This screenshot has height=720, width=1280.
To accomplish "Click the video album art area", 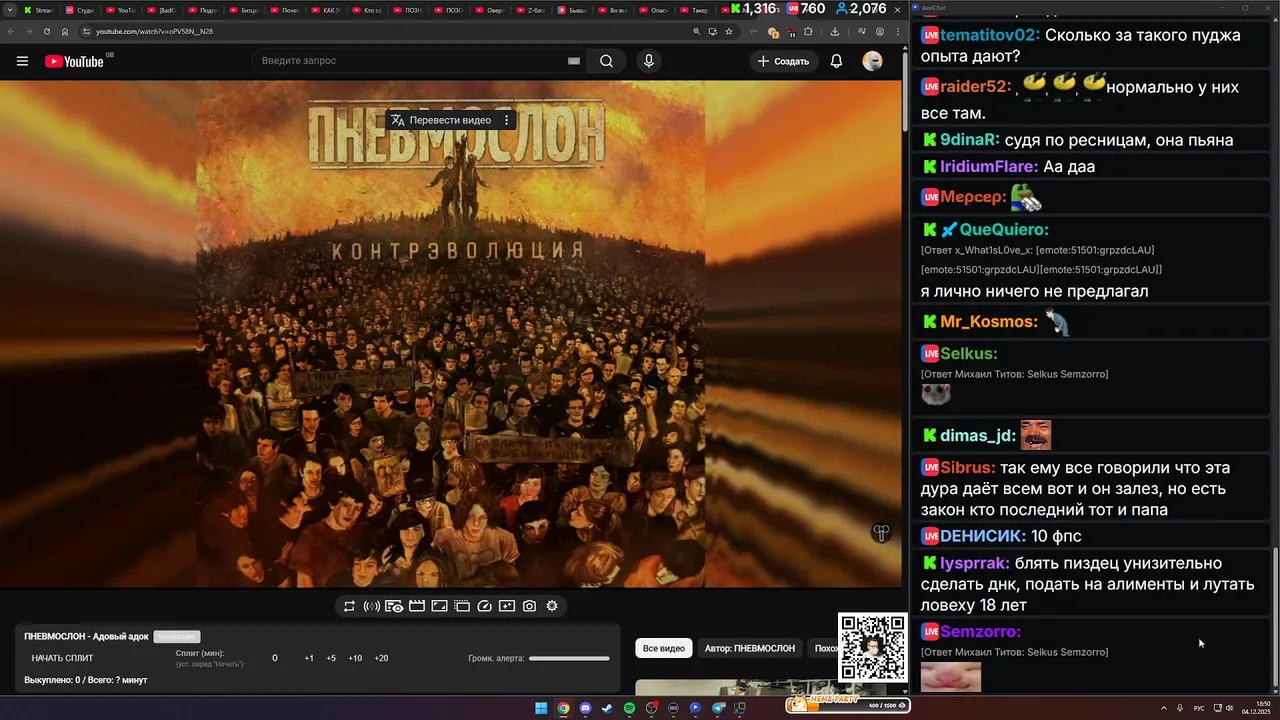I will click(x=450, y=335).
